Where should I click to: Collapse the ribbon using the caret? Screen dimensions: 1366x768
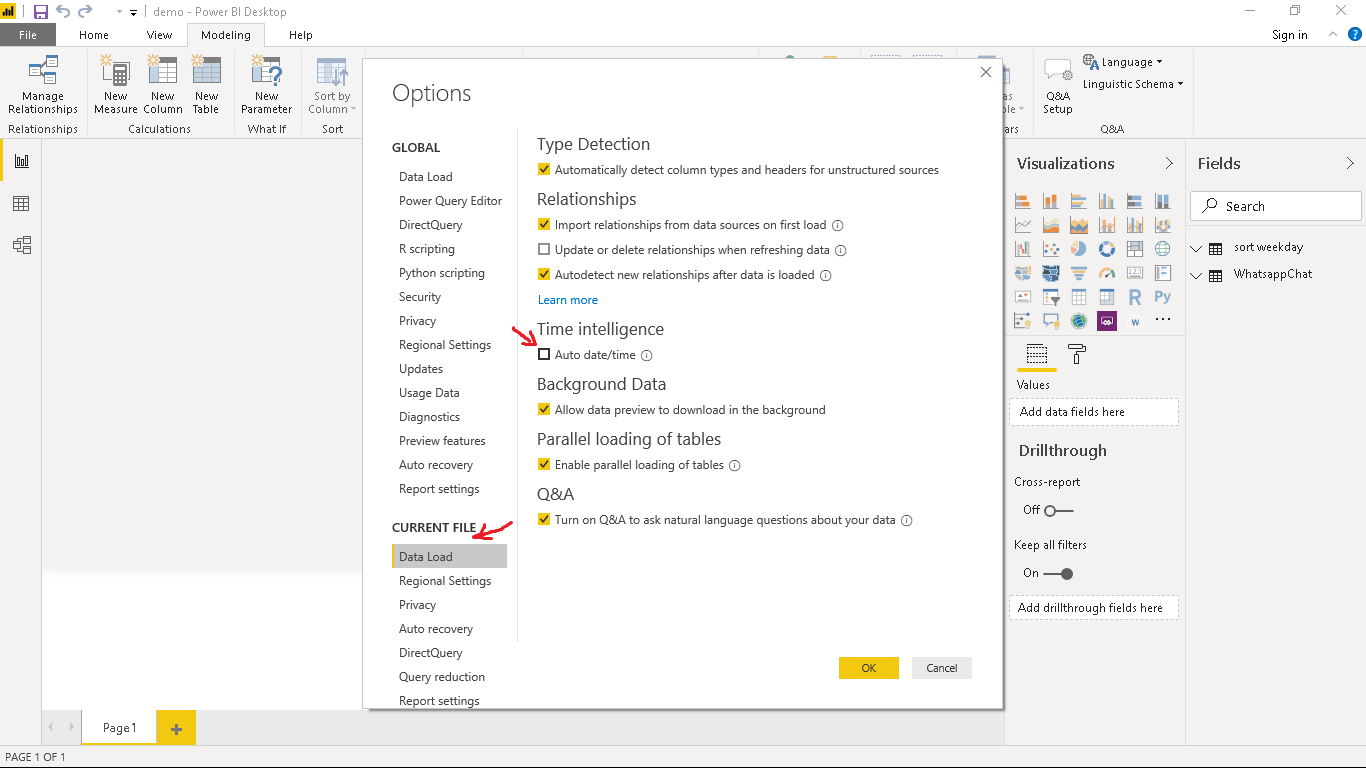1333,34
